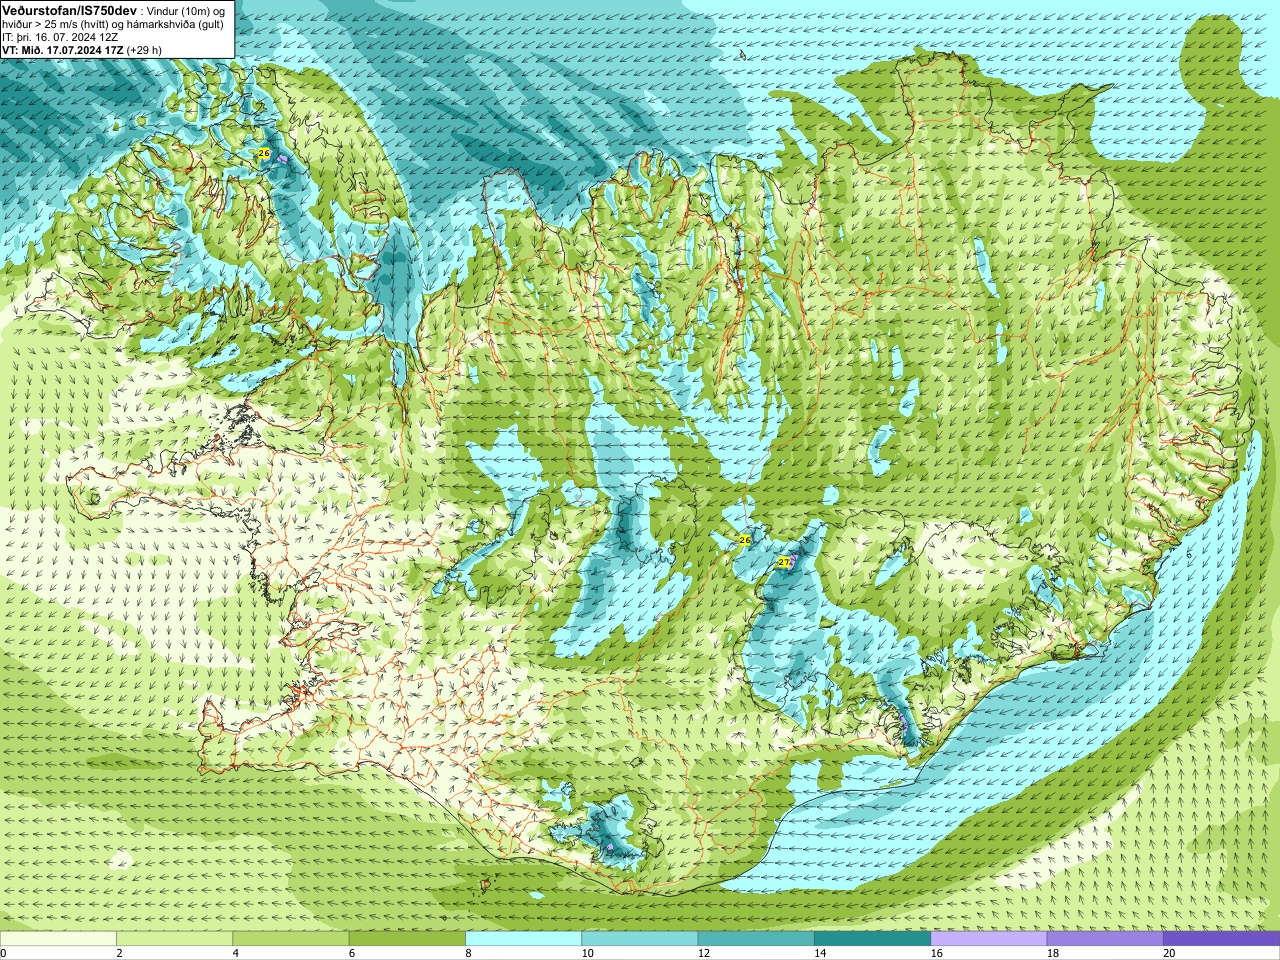Click the legend scale label "12"

[x=704, y=953]
